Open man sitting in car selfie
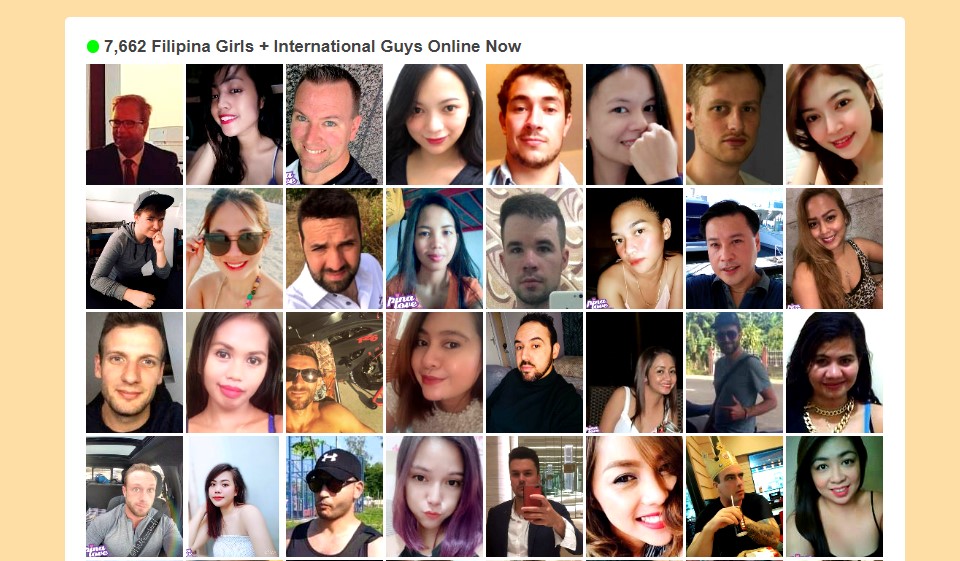This screenshot has width=960, height=561. click(135, 497)
